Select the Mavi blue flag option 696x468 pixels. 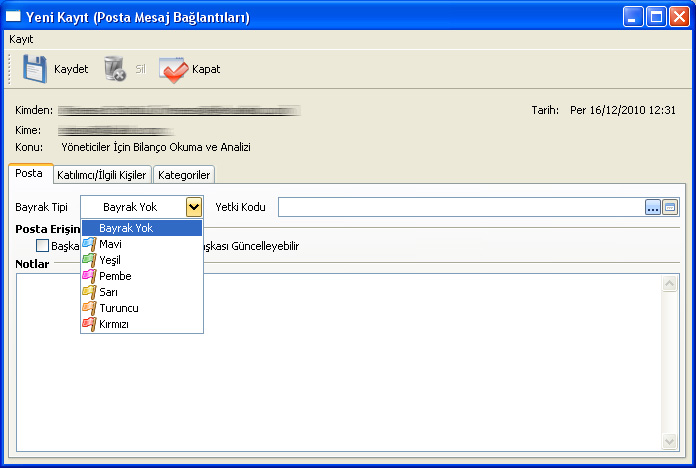(x=110, y=244)
